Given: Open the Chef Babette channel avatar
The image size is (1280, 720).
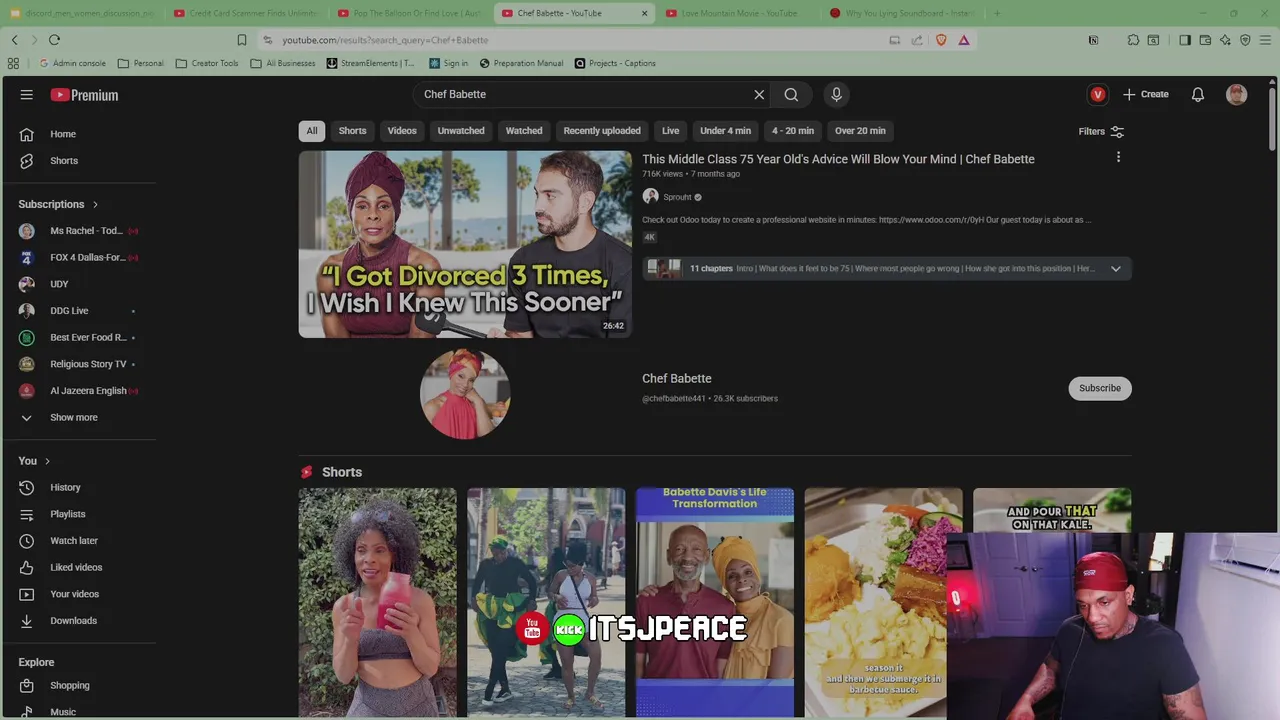Looking at the screenshot, I should [x=465, y=394].
